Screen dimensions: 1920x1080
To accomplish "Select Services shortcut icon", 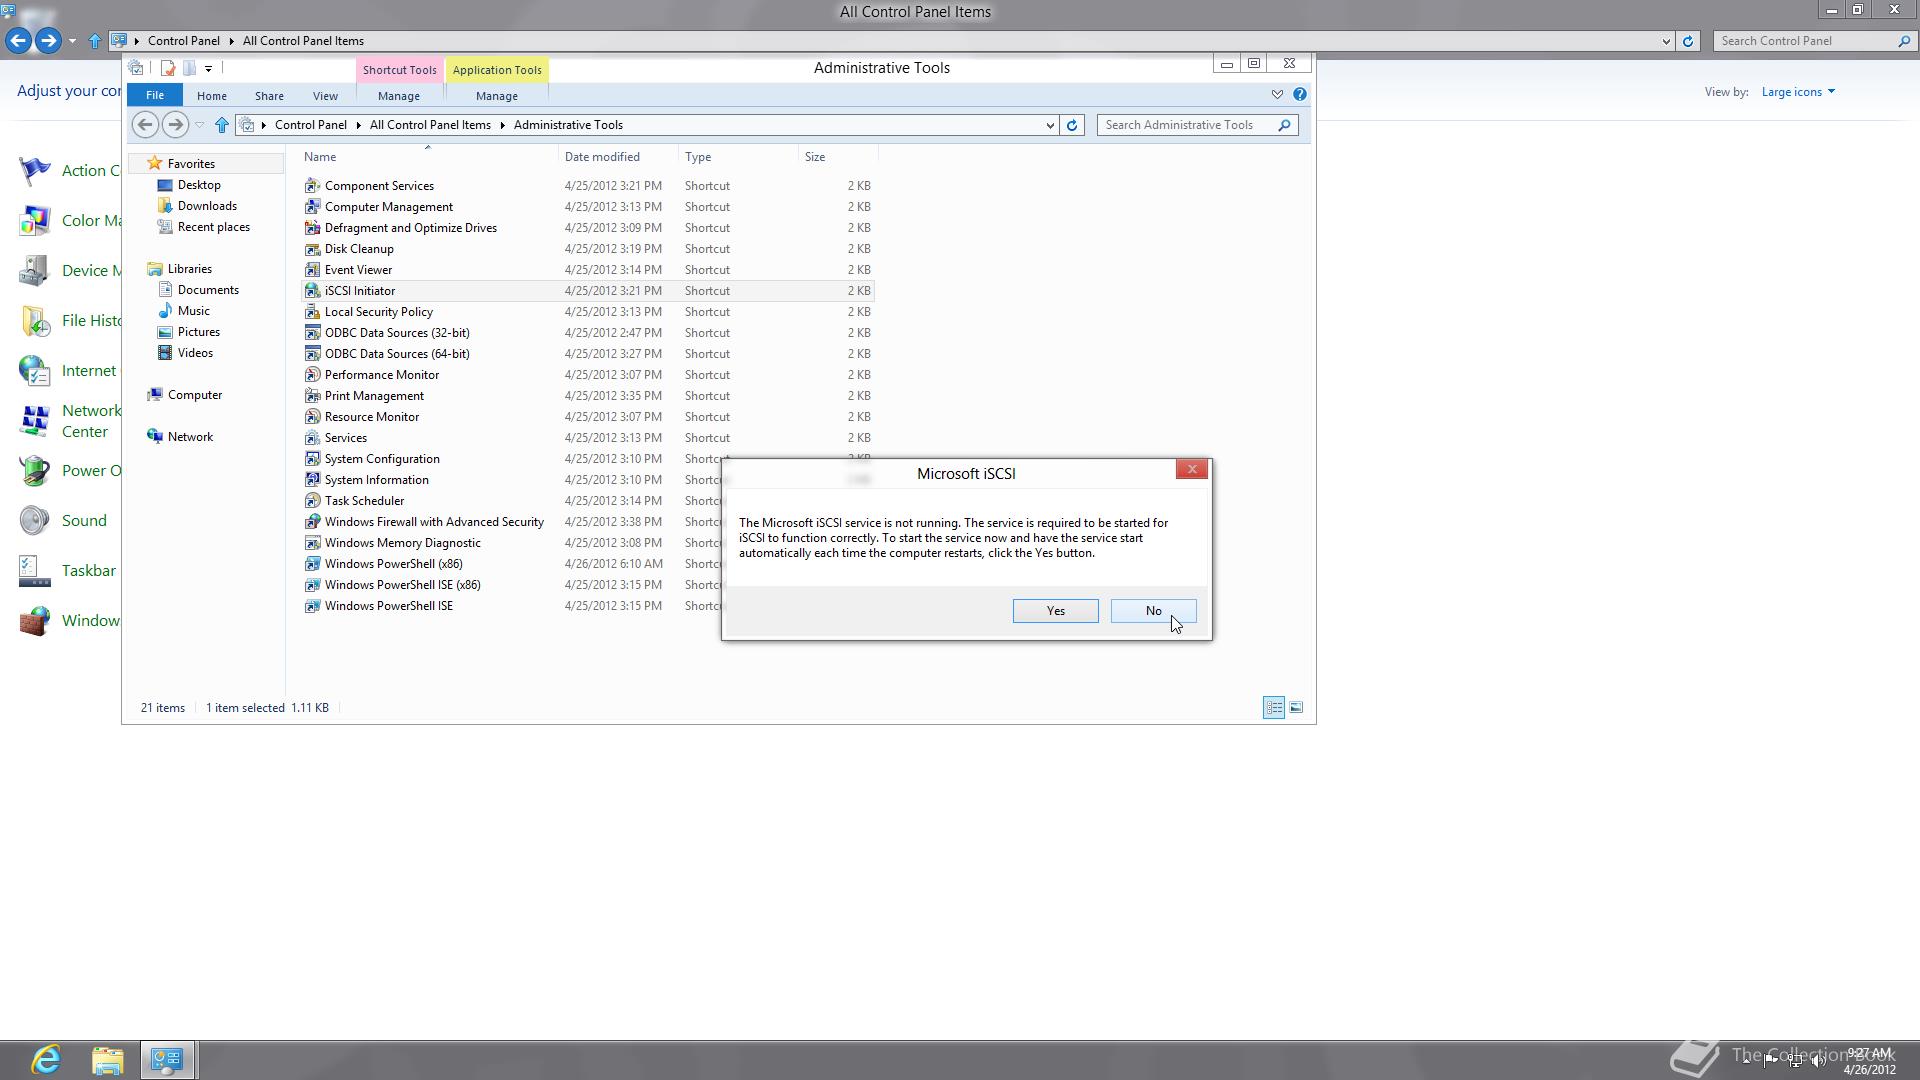I will (312, 438).
